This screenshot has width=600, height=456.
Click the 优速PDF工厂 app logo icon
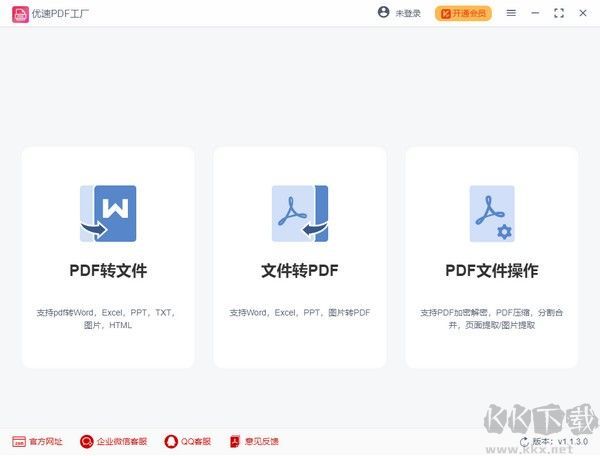pyautogui.click(x=20, y=14)
